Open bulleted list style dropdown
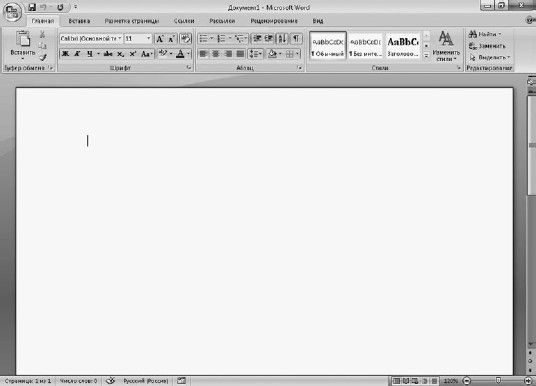 [212, 39]
